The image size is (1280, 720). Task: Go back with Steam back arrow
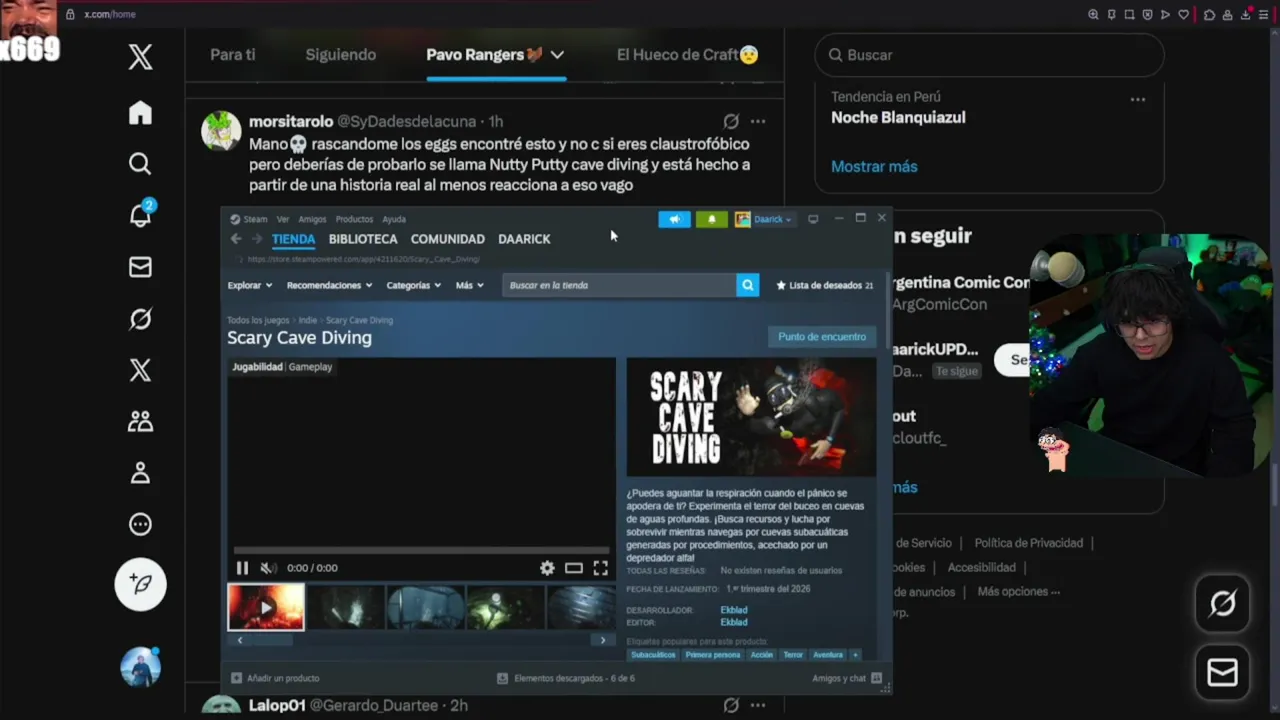point(236,239)
